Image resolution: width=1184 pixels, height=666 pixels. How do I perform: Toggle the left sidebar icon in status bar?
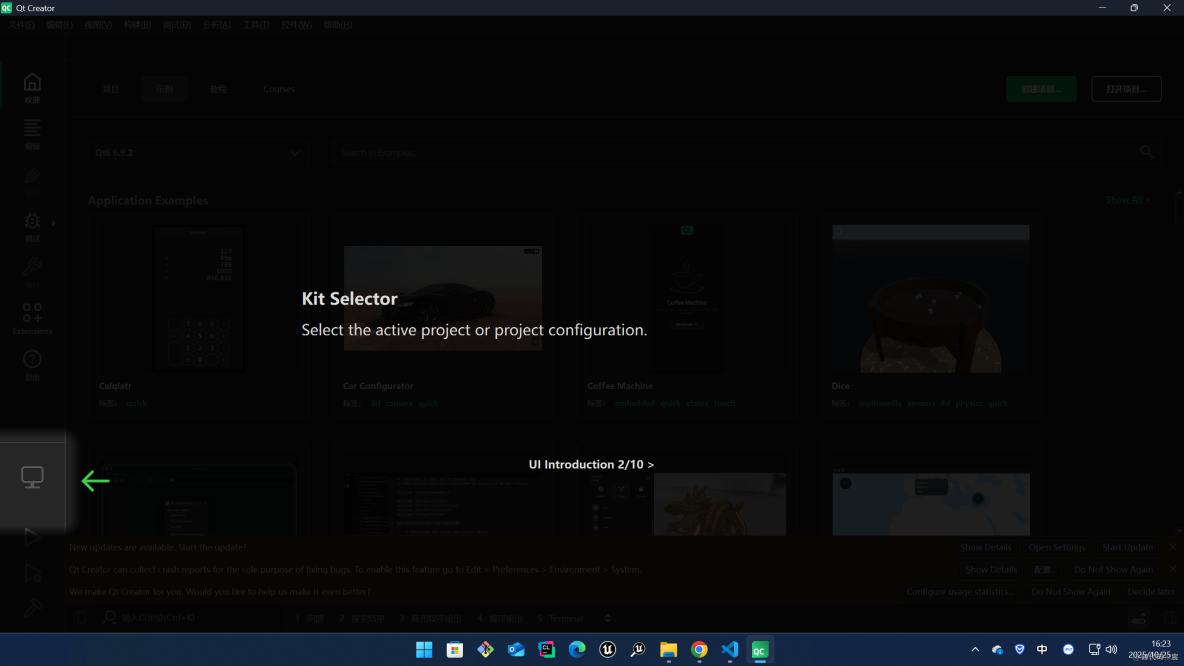[79, 618]
